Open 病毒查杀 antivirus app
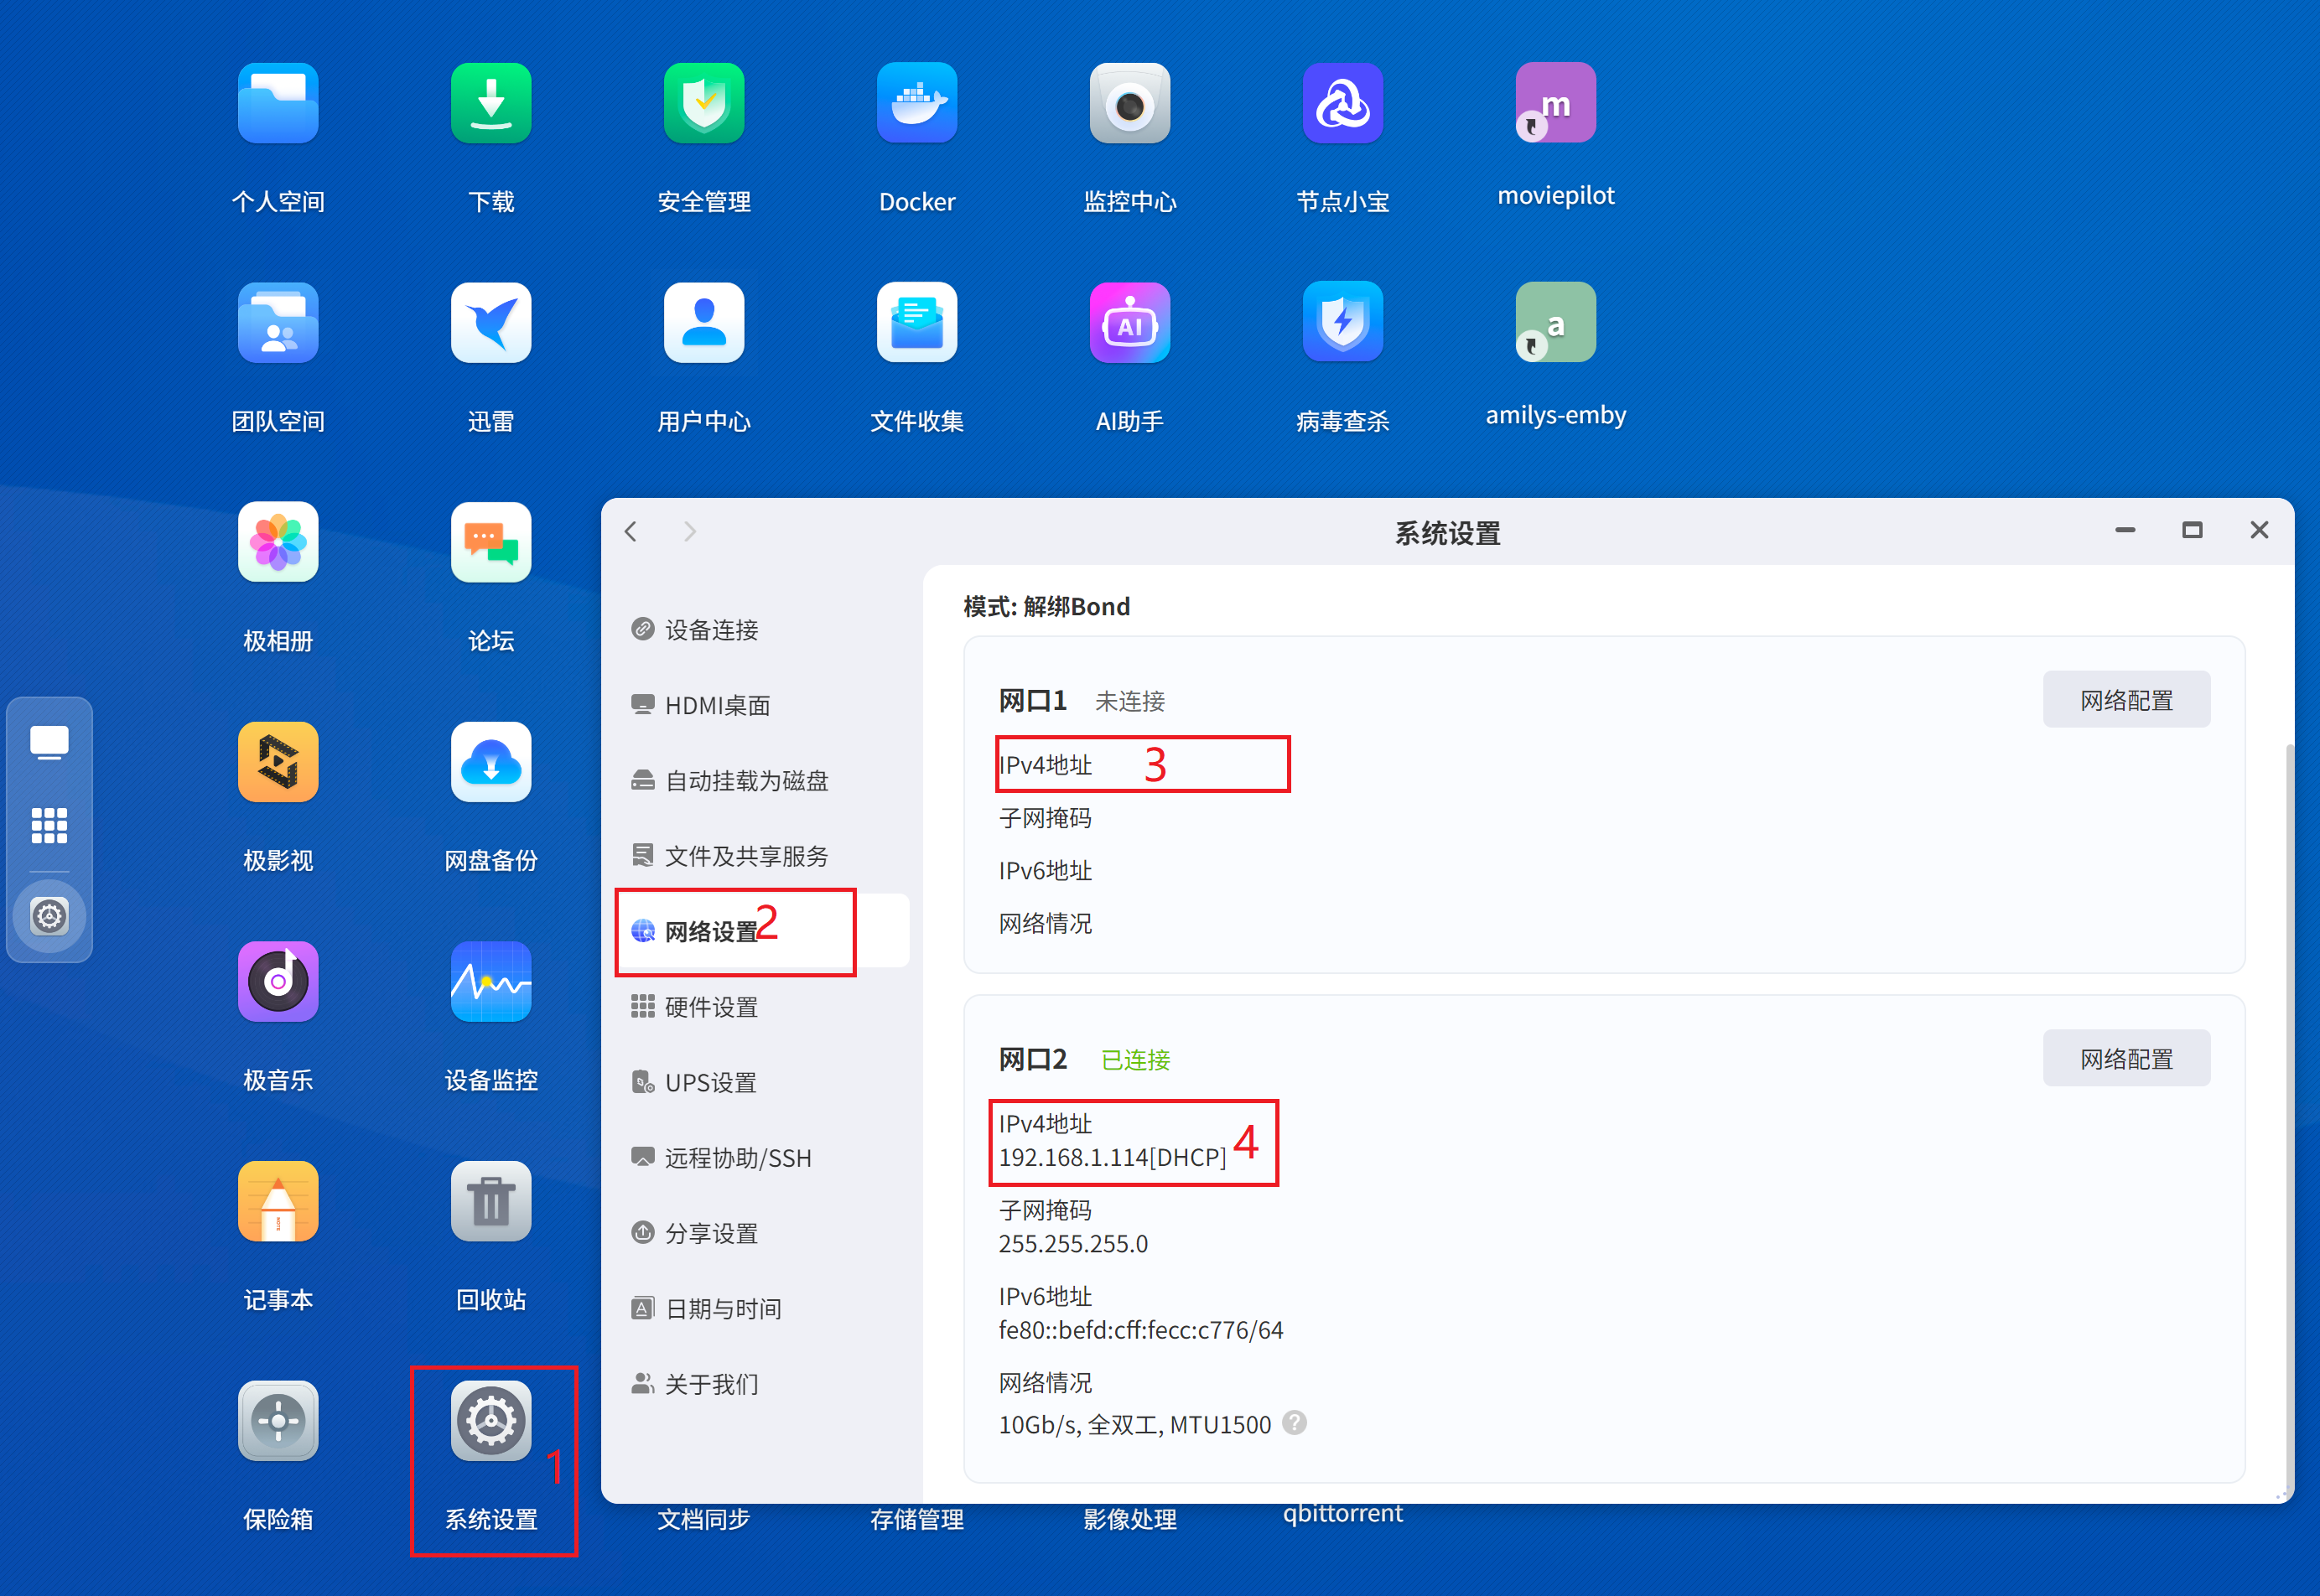 point(1343,322)
